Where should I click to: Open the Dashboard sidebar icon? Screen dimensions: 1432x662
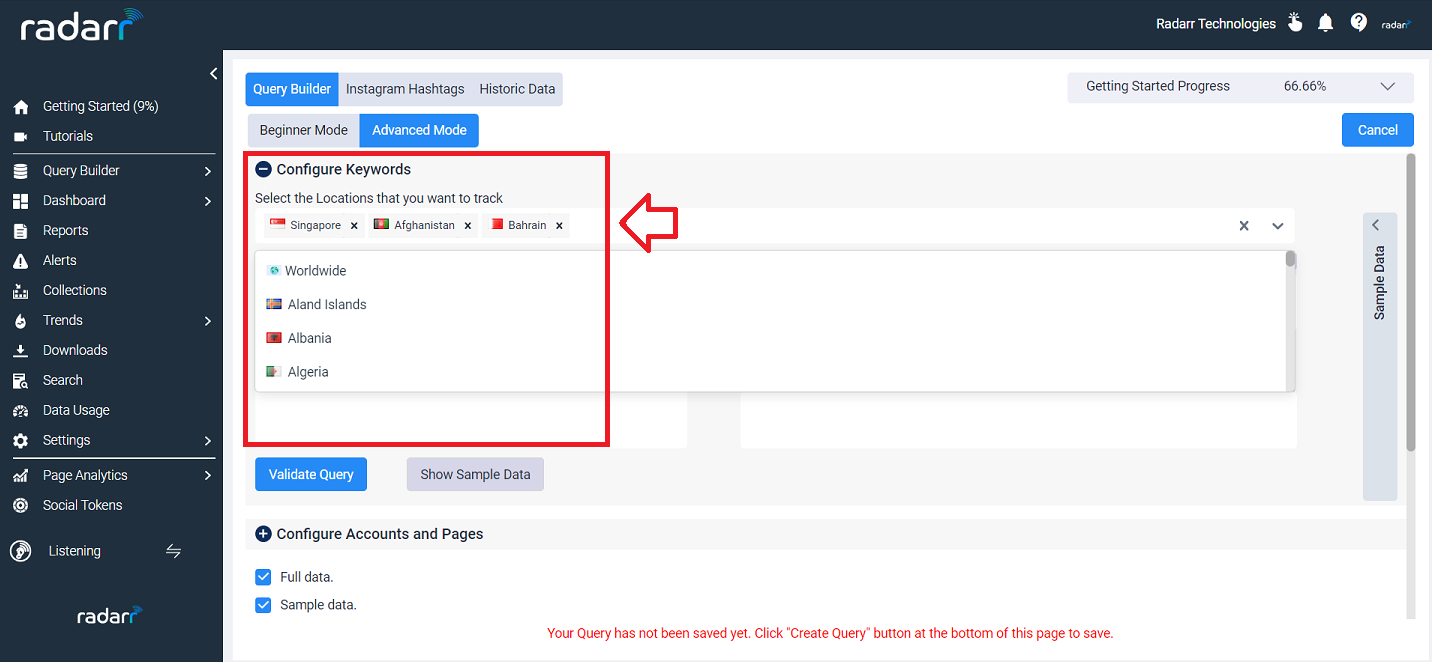20,200
